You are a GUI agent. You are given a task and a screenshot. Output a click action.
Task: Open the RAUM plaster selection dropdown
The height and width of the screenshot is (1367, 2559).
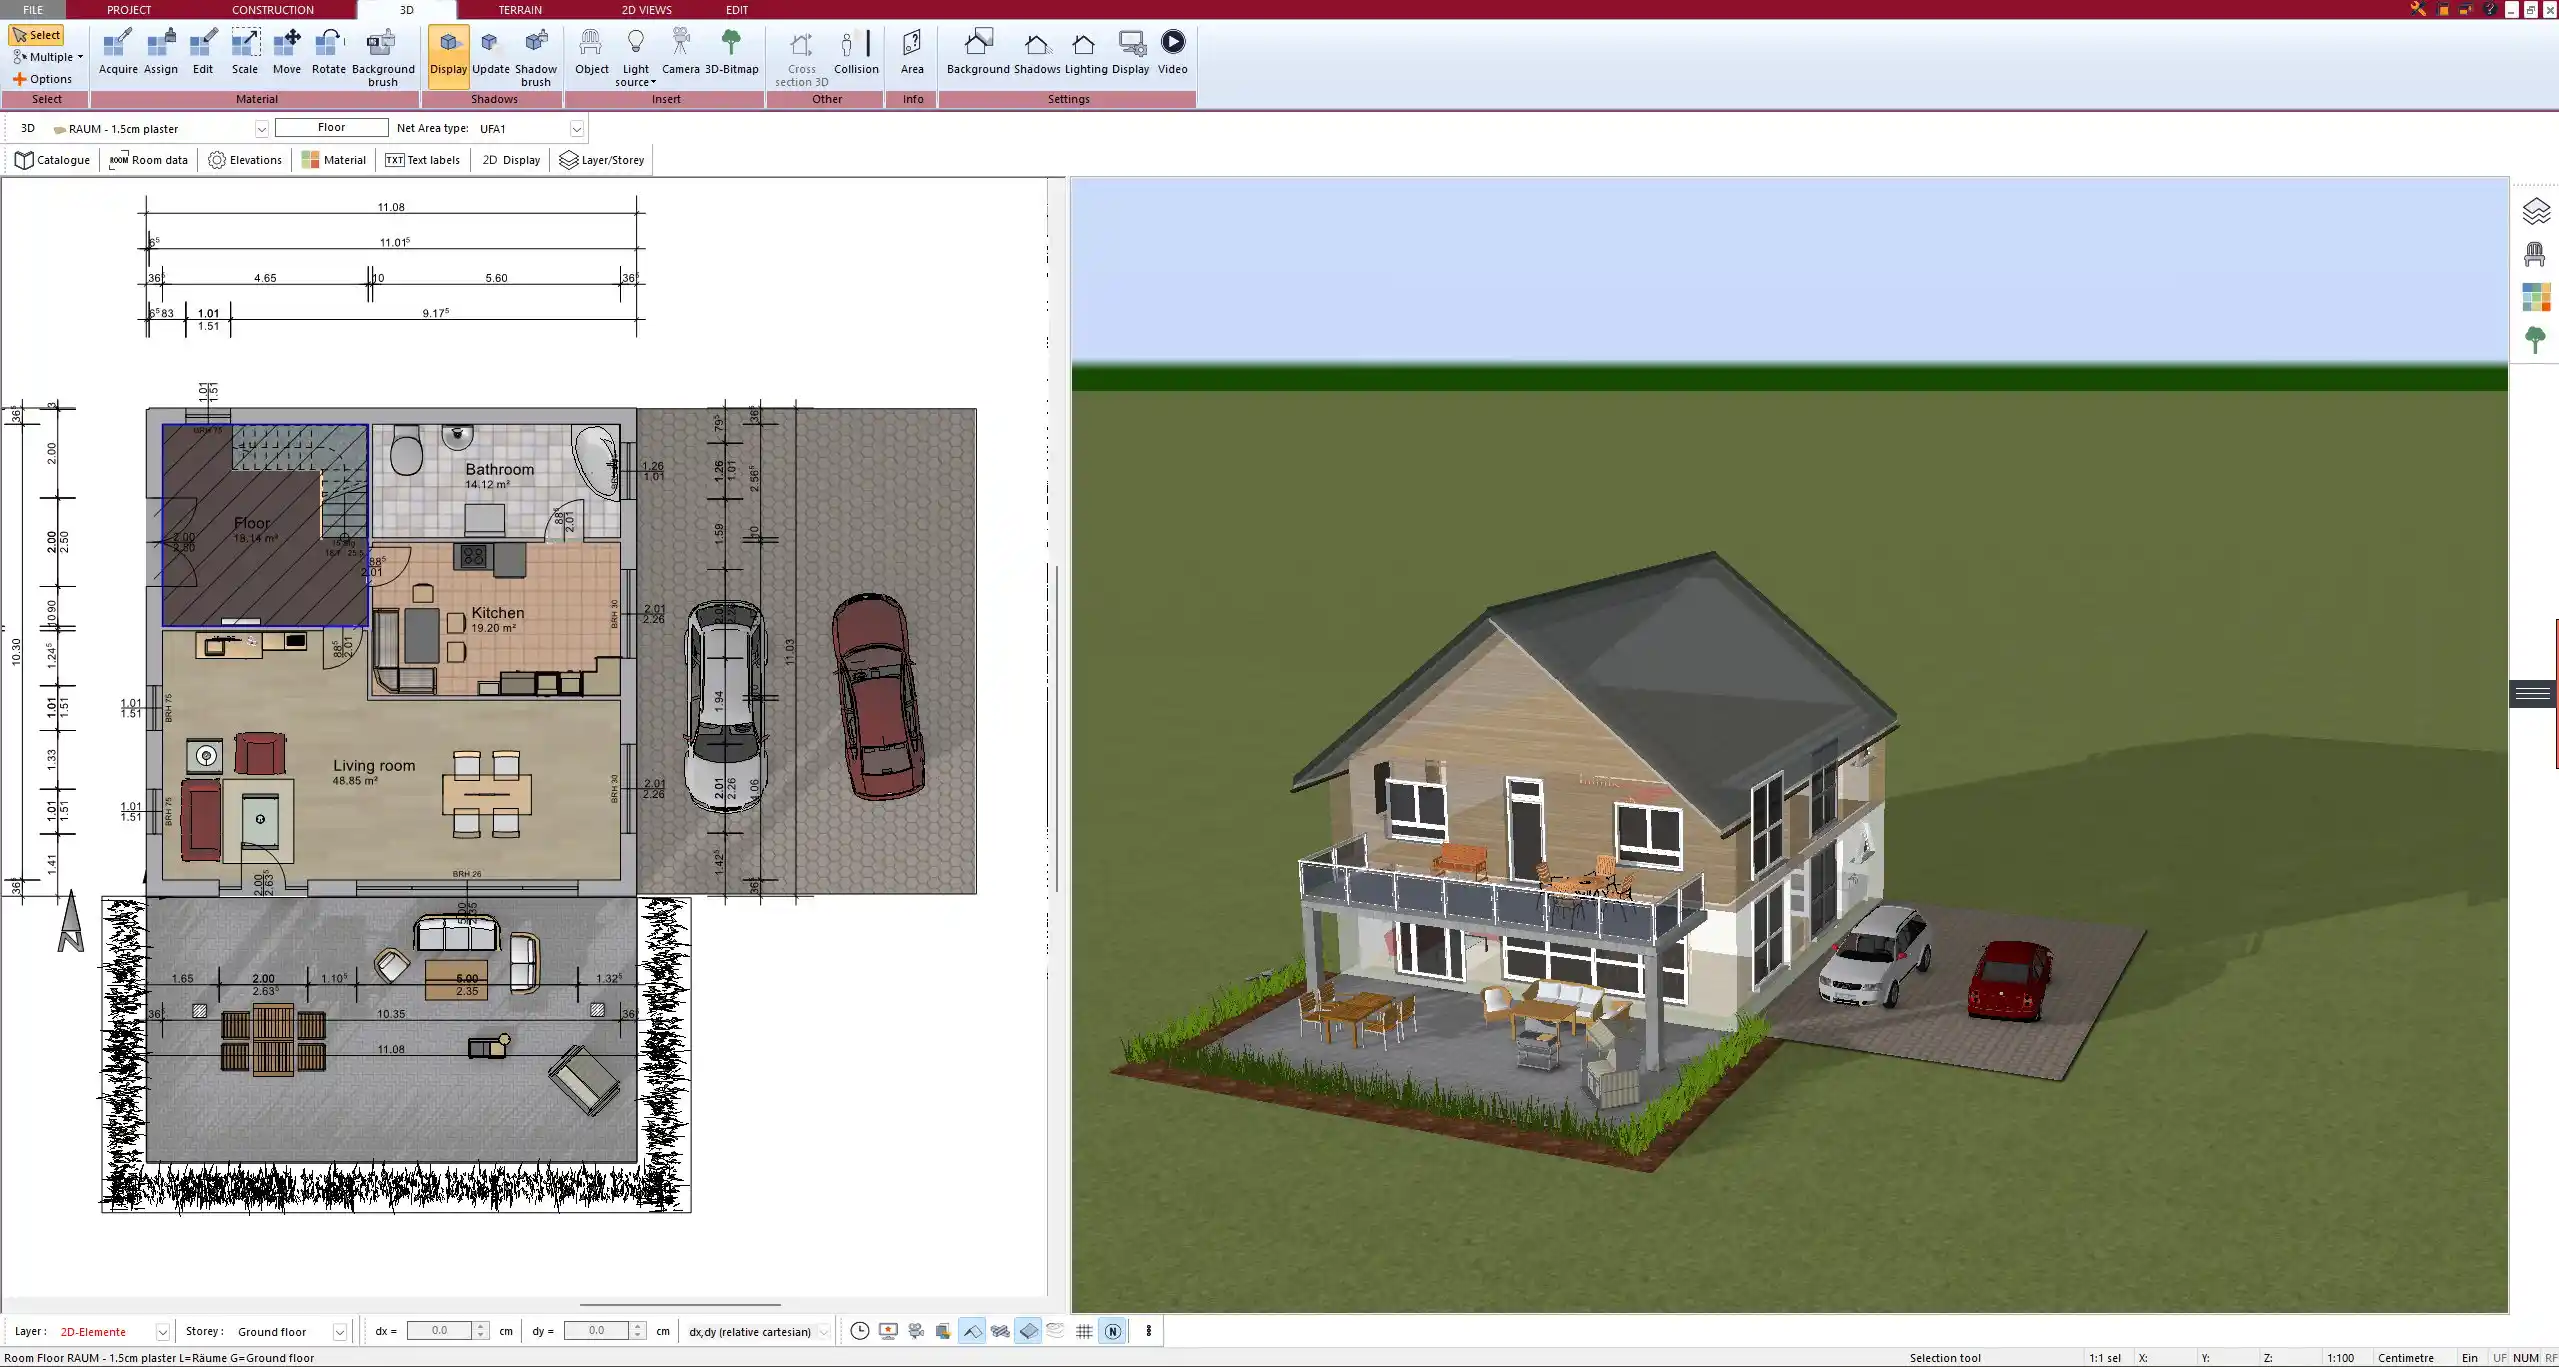pos(261,128)
